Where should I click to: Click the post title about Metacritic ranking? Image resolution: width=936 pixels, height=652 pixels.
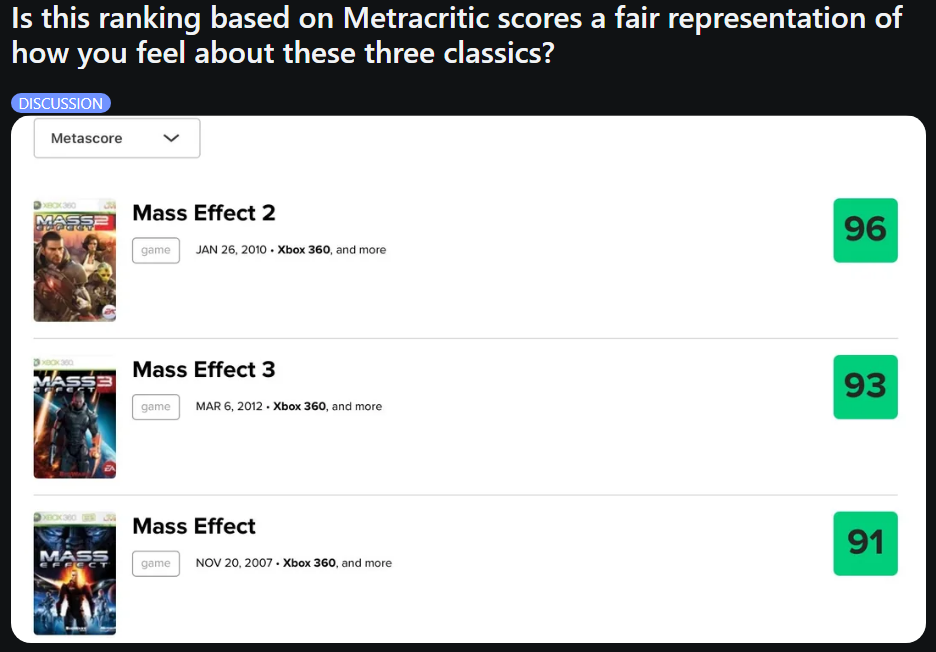(x=456, y=34)
